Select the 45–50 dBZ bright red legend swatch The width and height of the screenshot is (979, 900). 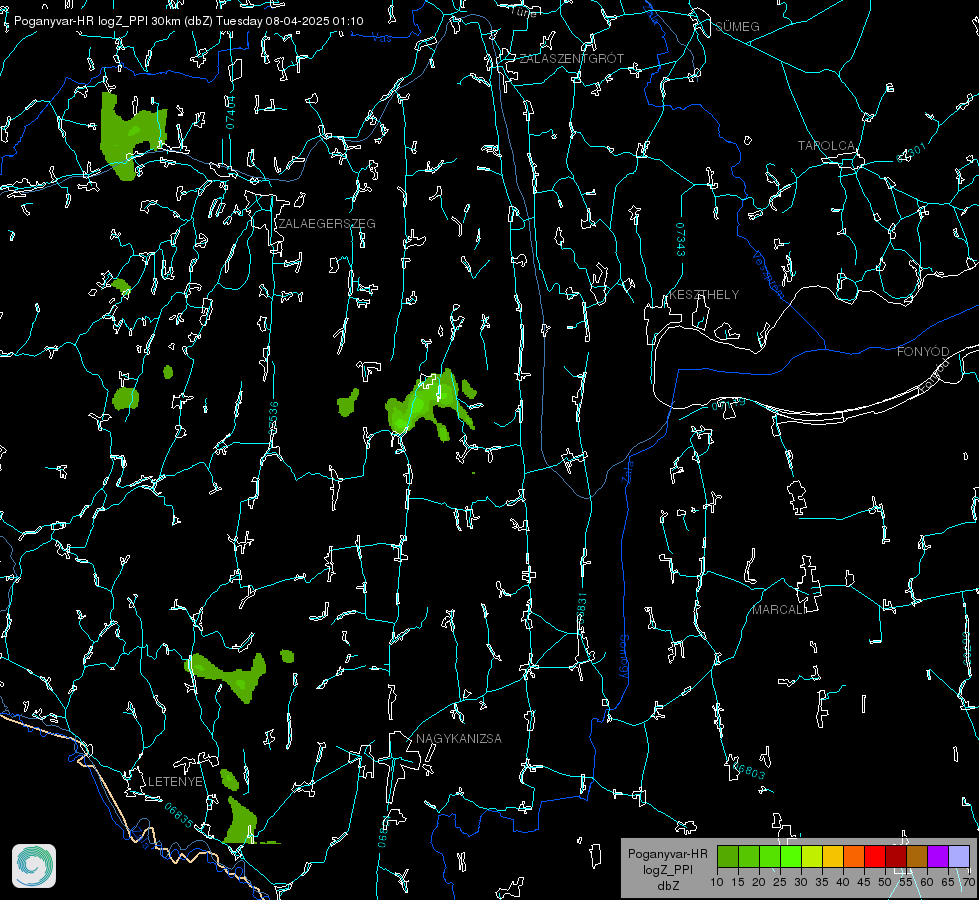[x=875, y=856]
